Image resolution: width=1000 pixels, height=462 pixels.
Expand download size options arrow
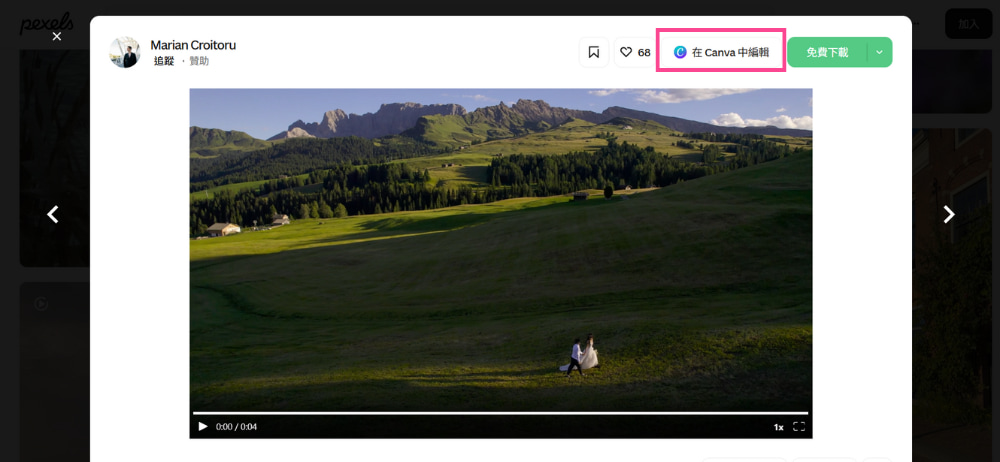879,52
